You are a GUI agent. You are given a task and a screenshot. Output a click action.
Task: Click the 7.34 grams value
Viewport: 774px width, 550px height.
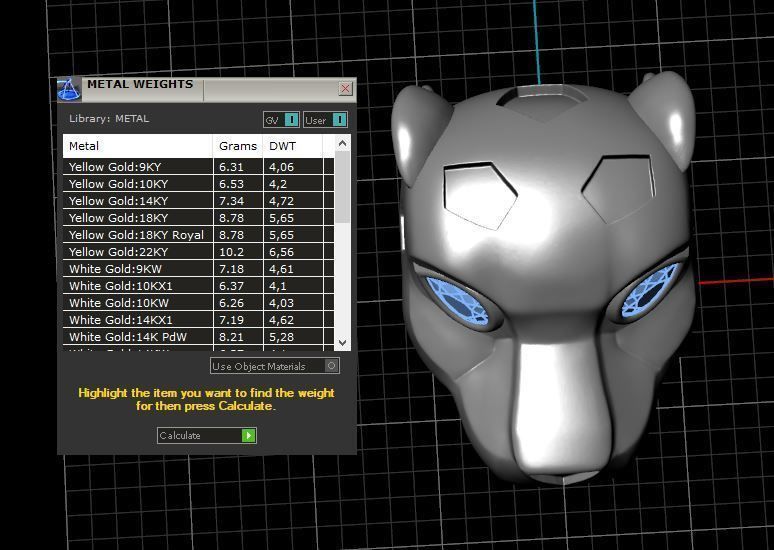tap(232, 201)
